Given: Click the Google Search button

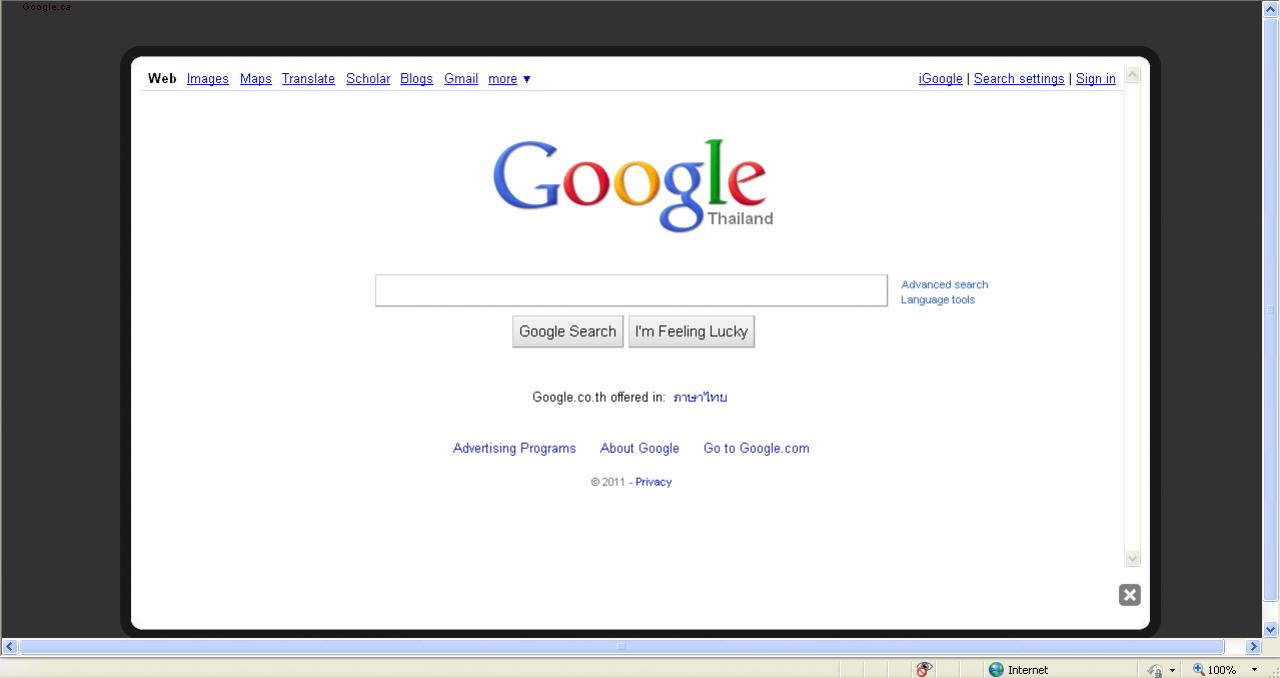Looking at the screenshot, I should (x=567, y=332).
